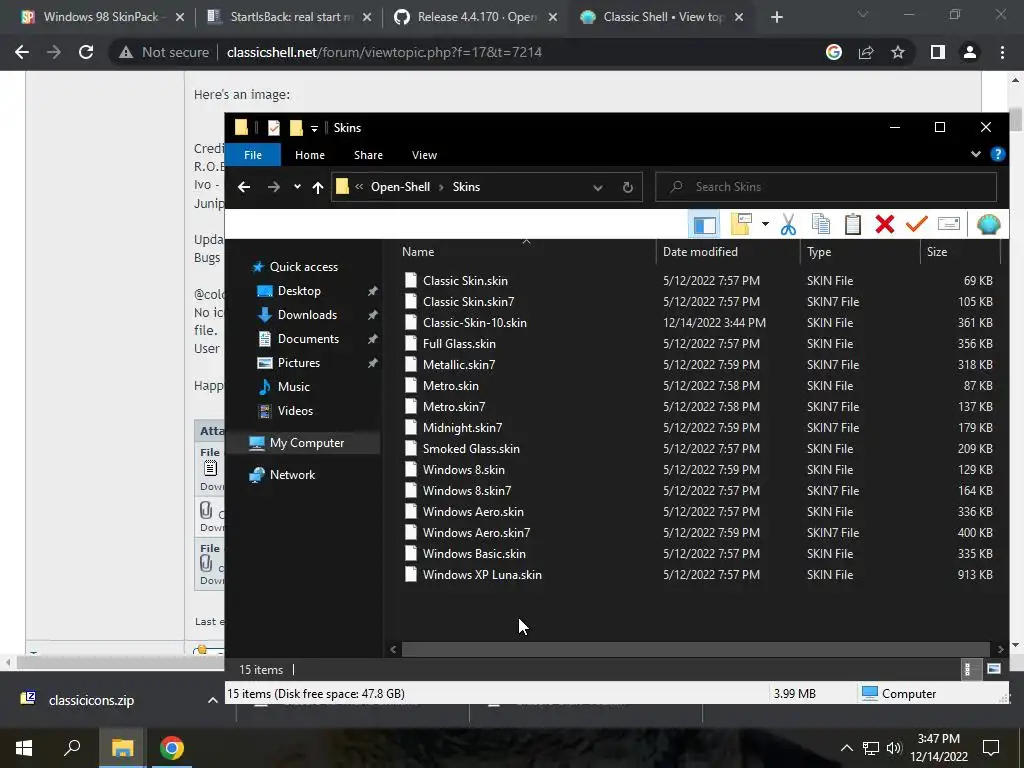This screenshot has height=768, width=1024.
Task: Click the quick access toolbar properties icon
Action: (274, 128)
